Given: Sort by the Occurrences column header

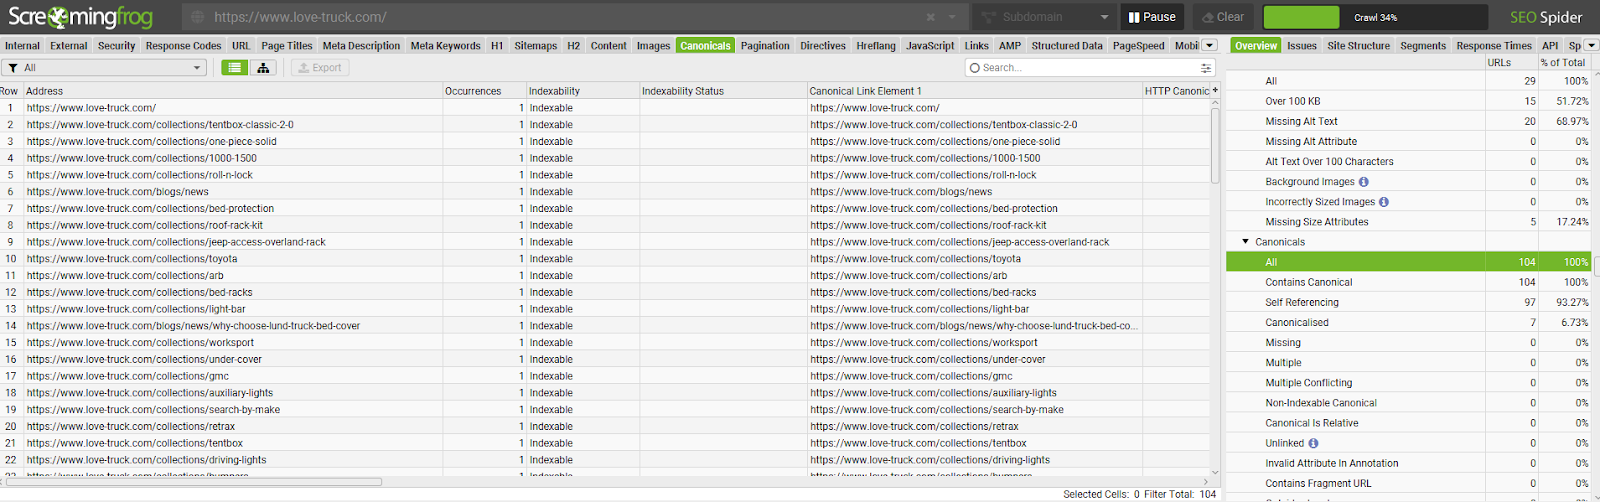Looking at the screenshot, I should point(484,91).
